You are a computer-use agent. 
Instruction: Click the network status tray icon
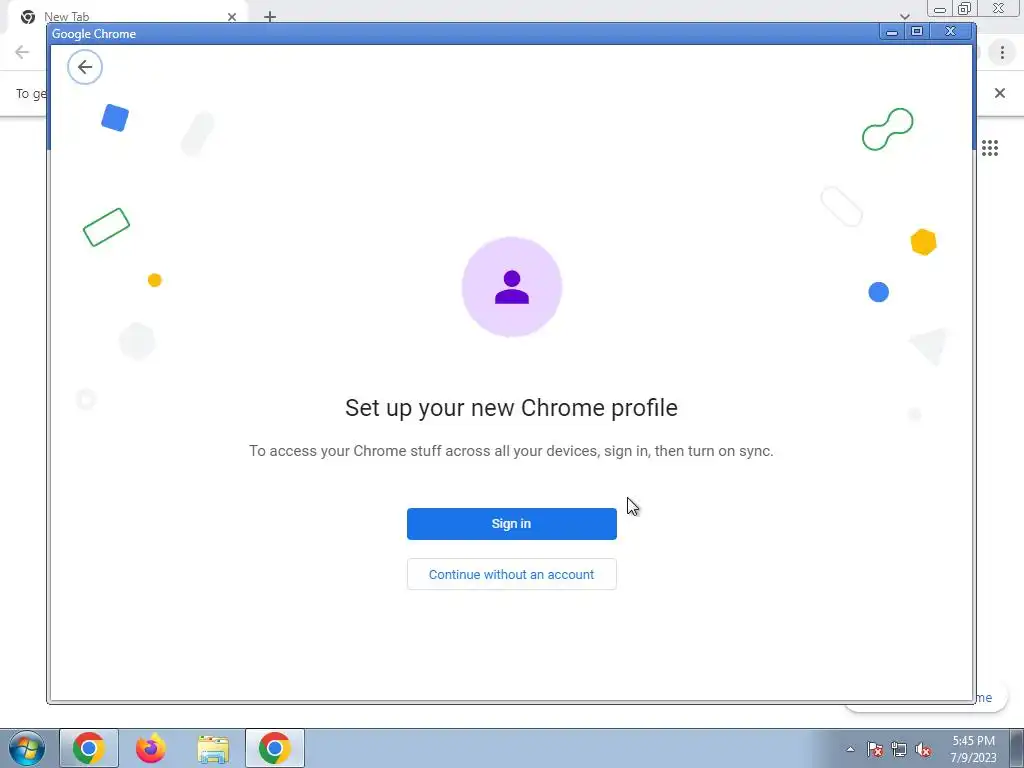(899, 749)
